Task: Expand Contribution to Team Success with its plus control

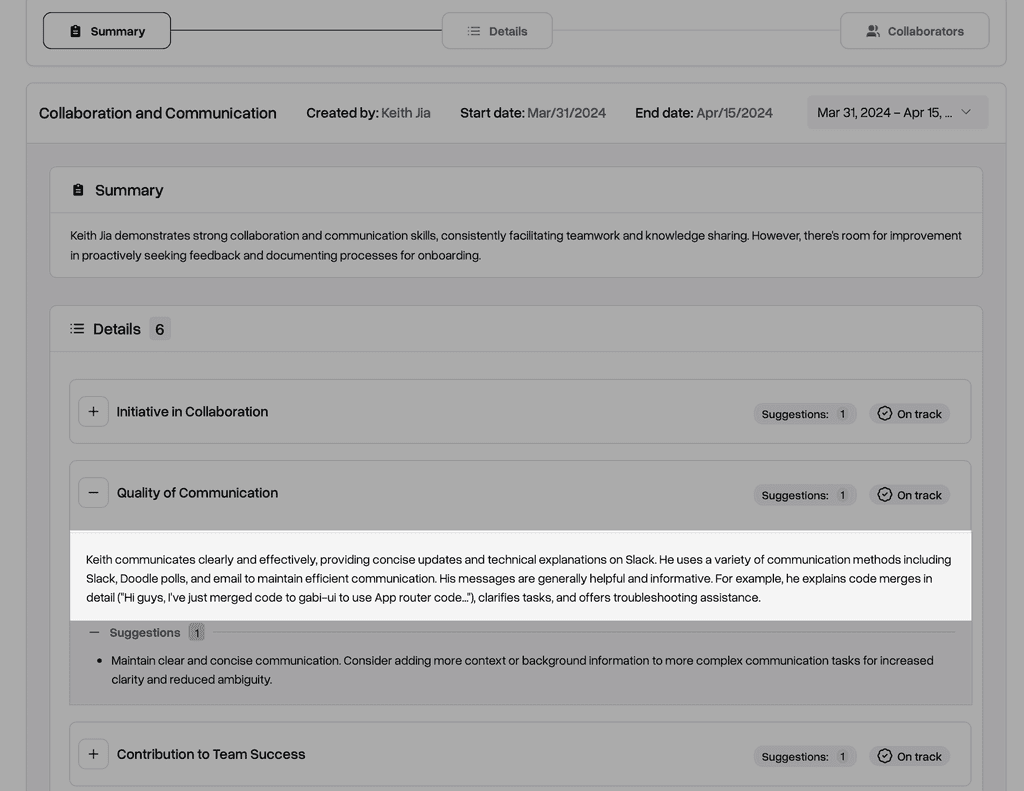Action: tap(93, 753)
